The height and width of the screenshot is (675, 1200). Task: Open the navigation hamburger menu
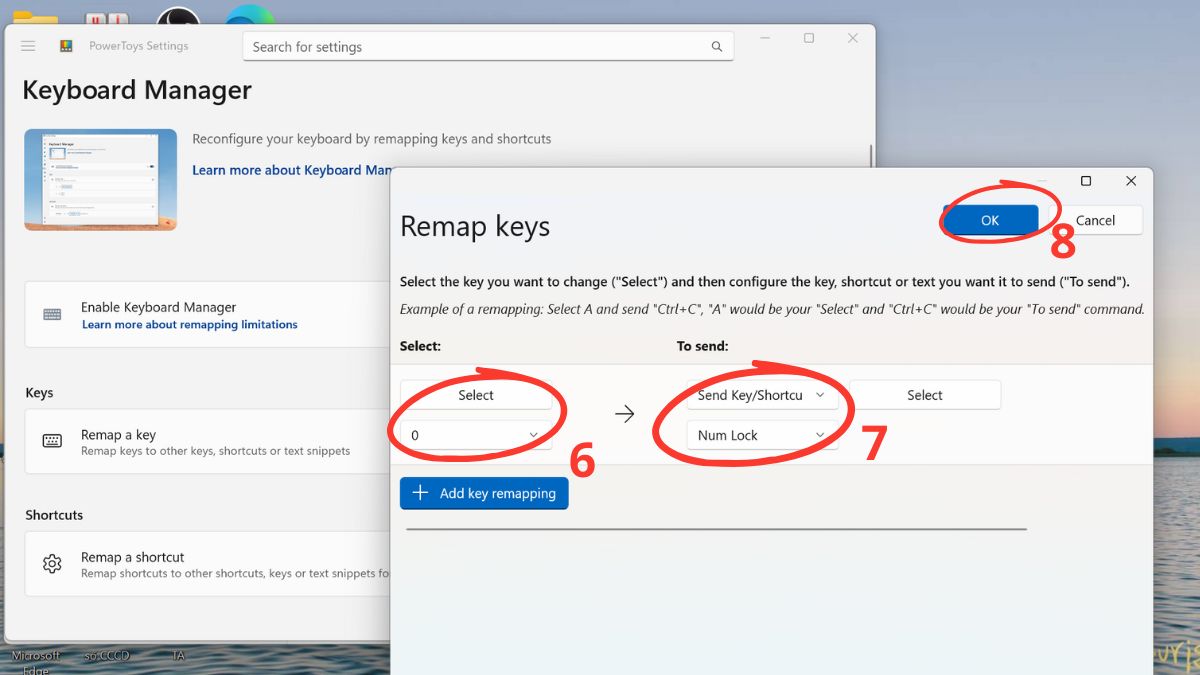(28, 45)
